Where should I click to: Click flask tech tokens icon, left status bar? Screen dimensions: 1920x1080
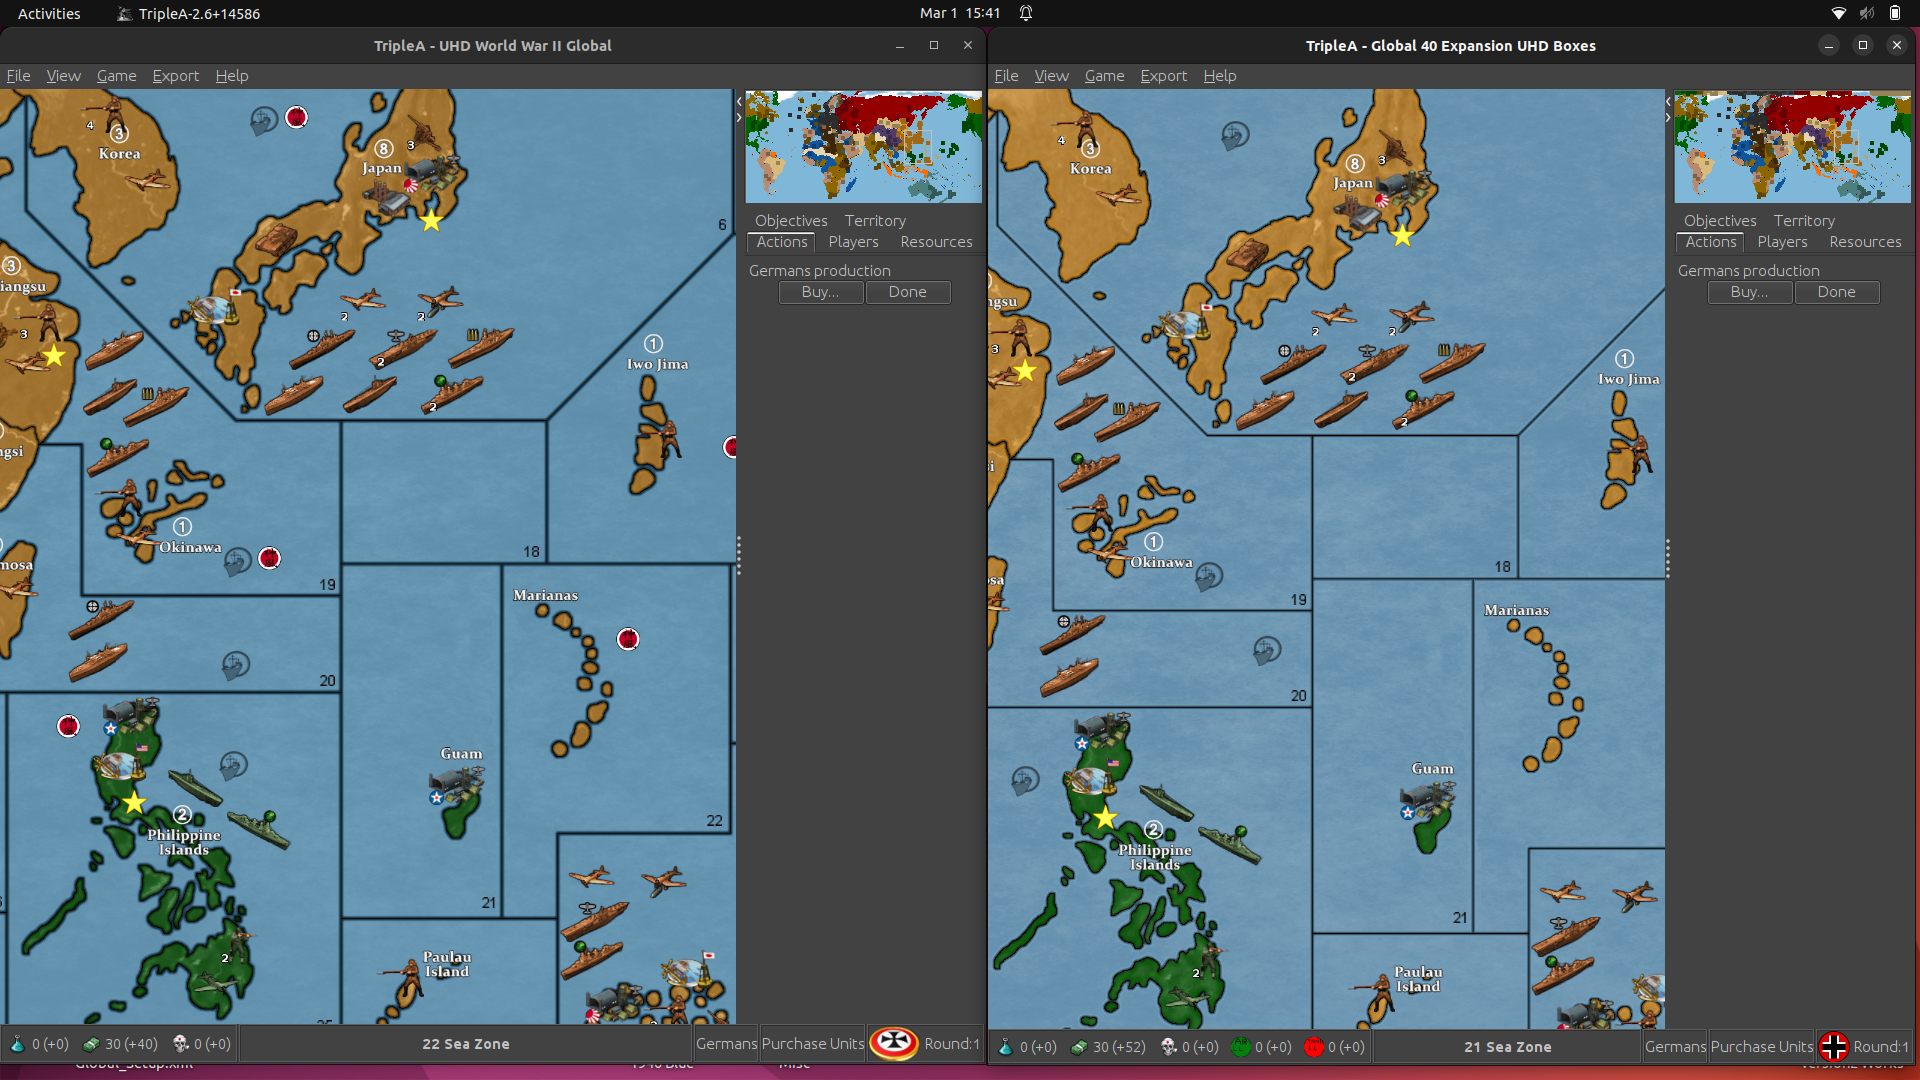point(17,1044)
